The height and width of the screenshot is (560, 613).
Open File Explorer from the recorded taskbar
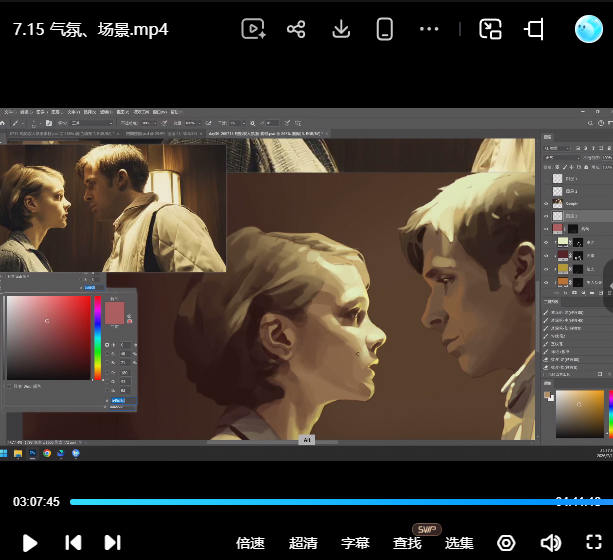(x=18, y=453)
